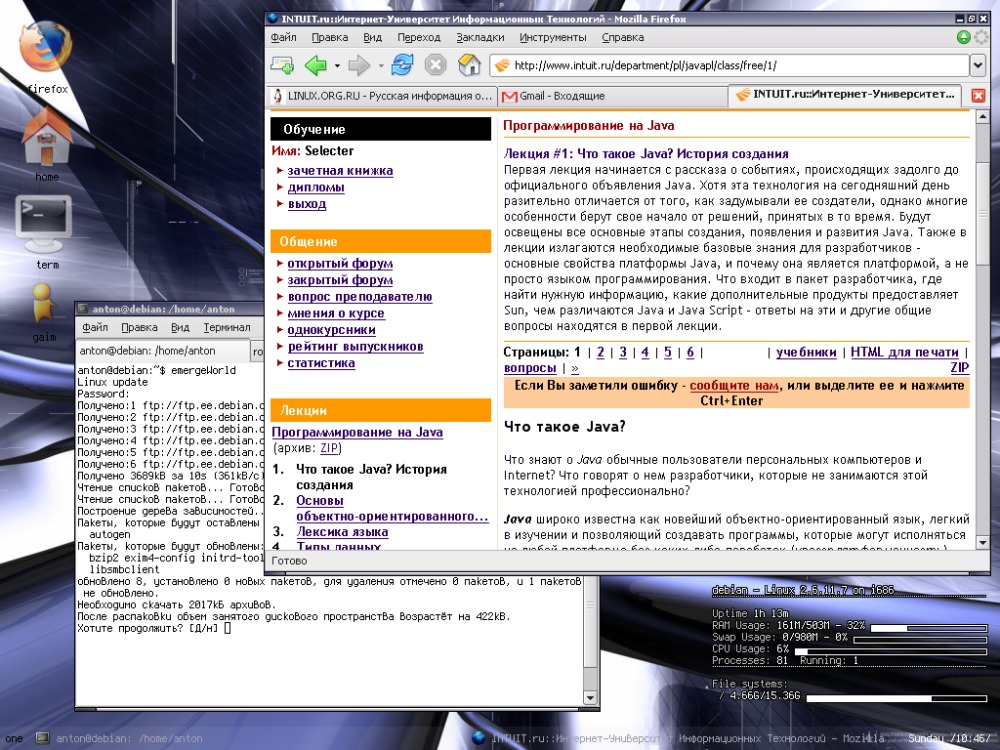The width and height of the screenshot is (1000, 750).
Task: Click the green update notification icon
Action: tap(964, 37)
